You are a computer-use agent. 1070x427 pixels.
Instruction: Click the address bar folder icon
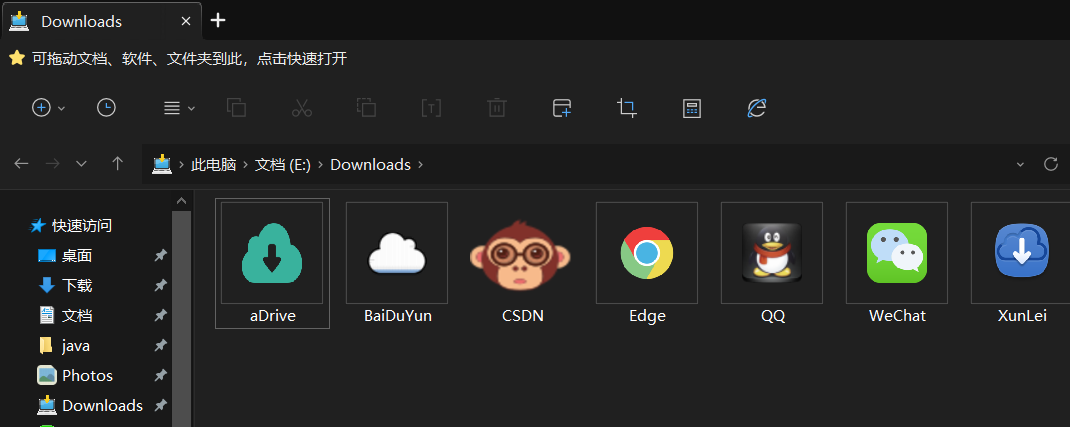162,164
